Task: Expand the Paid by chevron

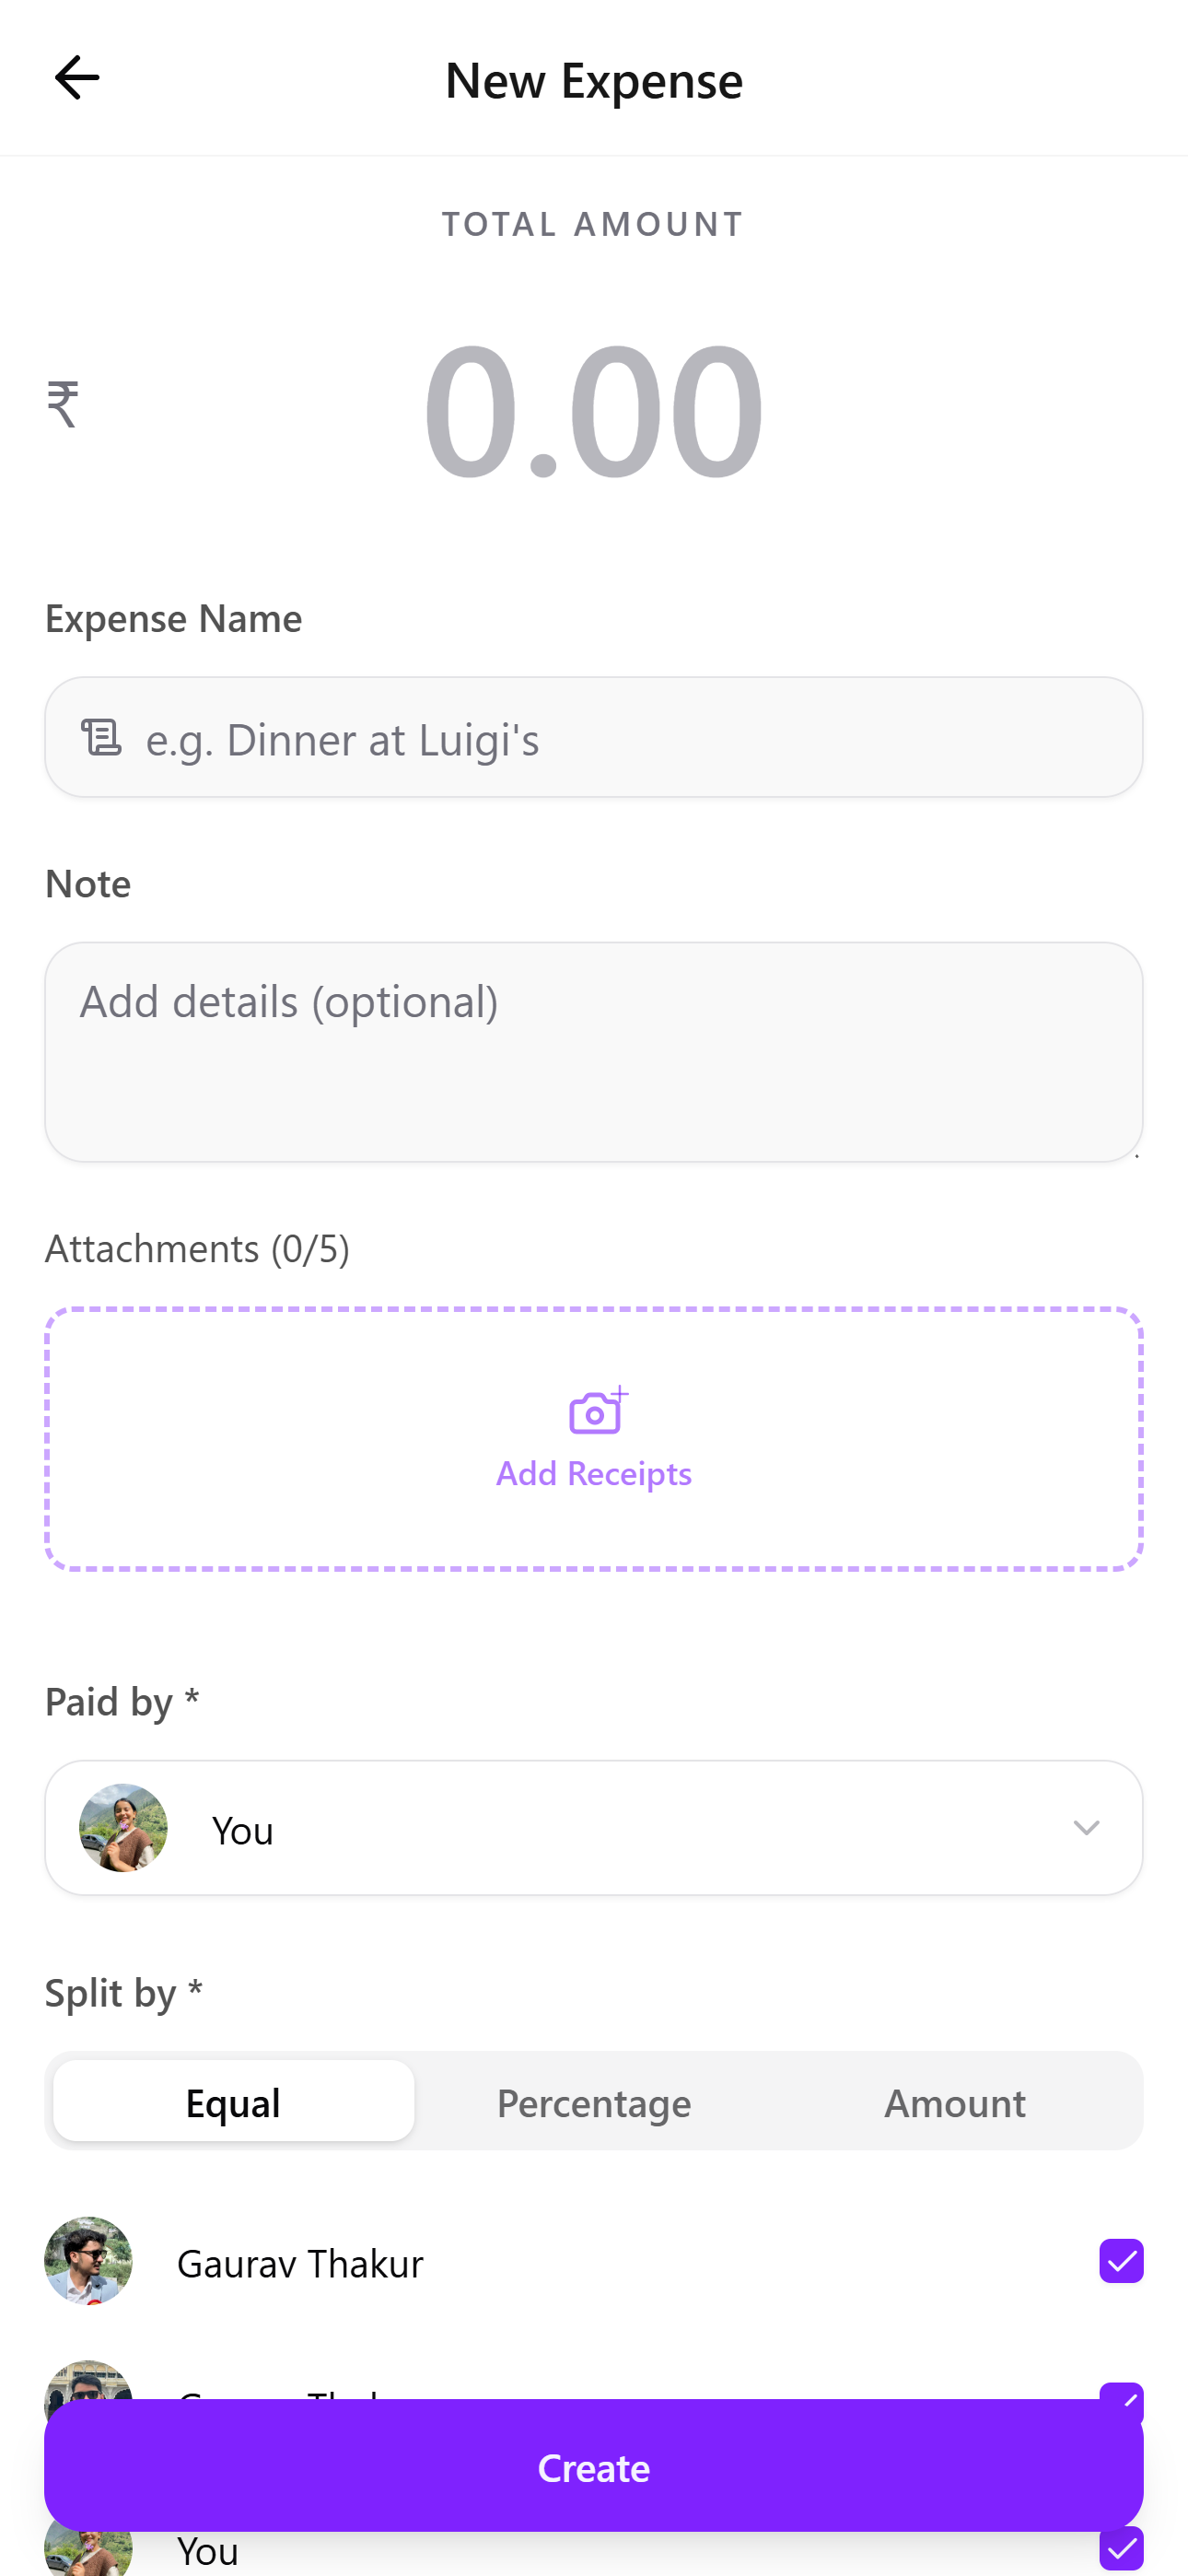Action: pos(1085,1828)
